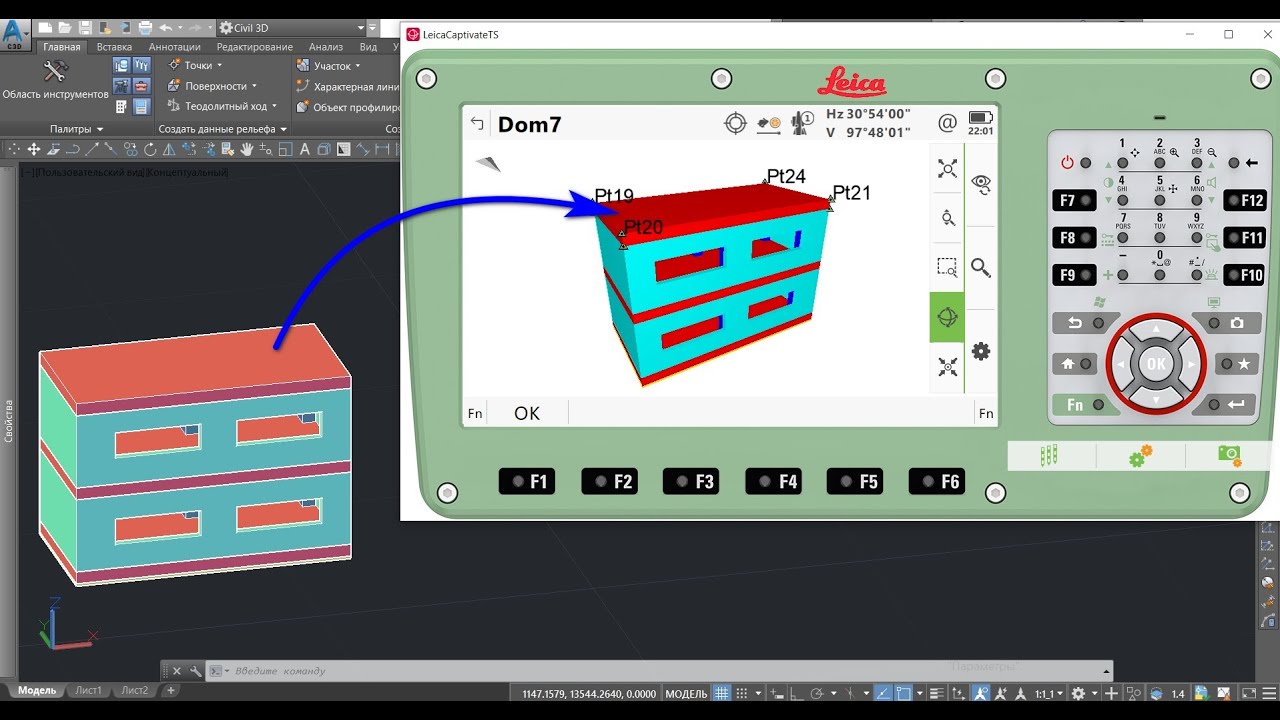The image size is (1280, 720).
Task: Switch to the Главная ribbon tab
Action: tap(62, 47)
